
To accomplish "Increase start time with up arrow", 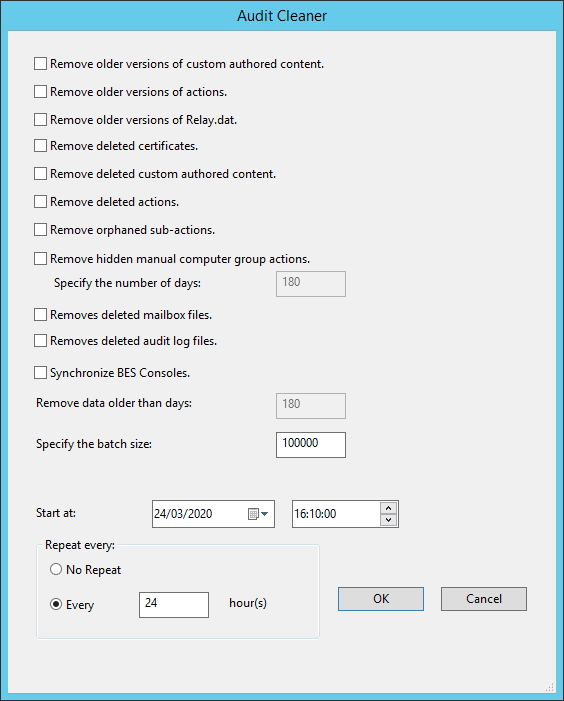I will click(388, 508).
